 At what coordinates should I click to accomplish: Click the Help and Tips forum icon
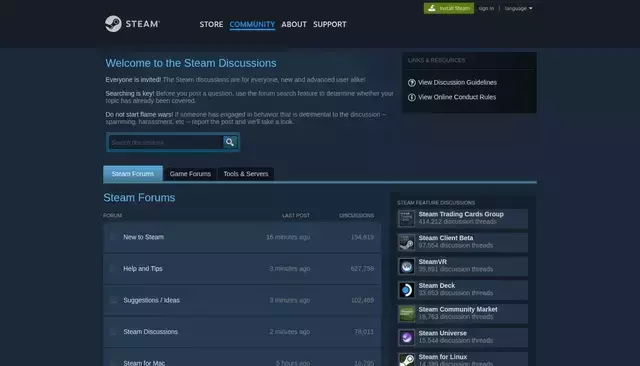click(x=113, y=268)
